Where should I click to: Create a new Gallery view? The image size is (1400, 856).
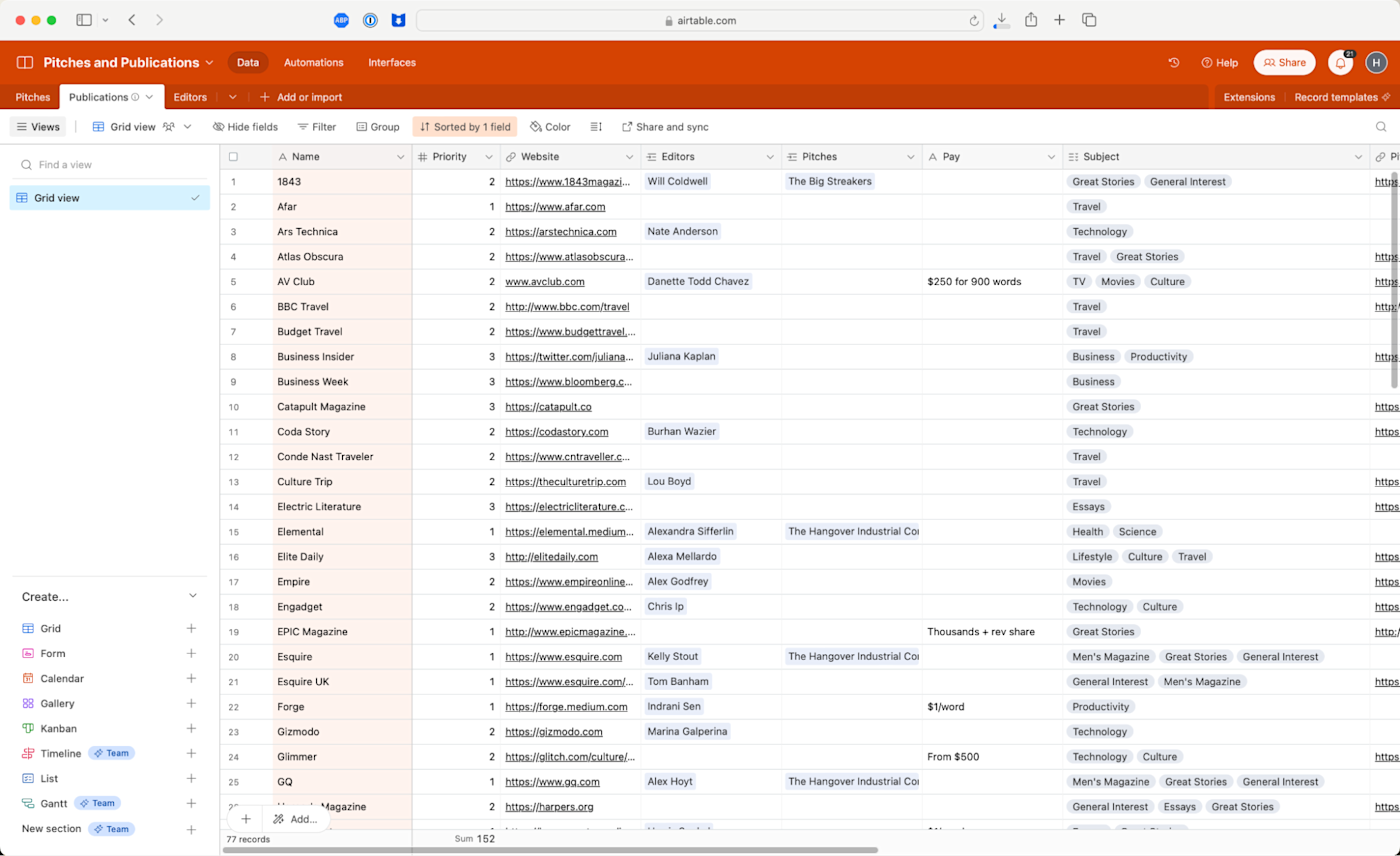109,703
